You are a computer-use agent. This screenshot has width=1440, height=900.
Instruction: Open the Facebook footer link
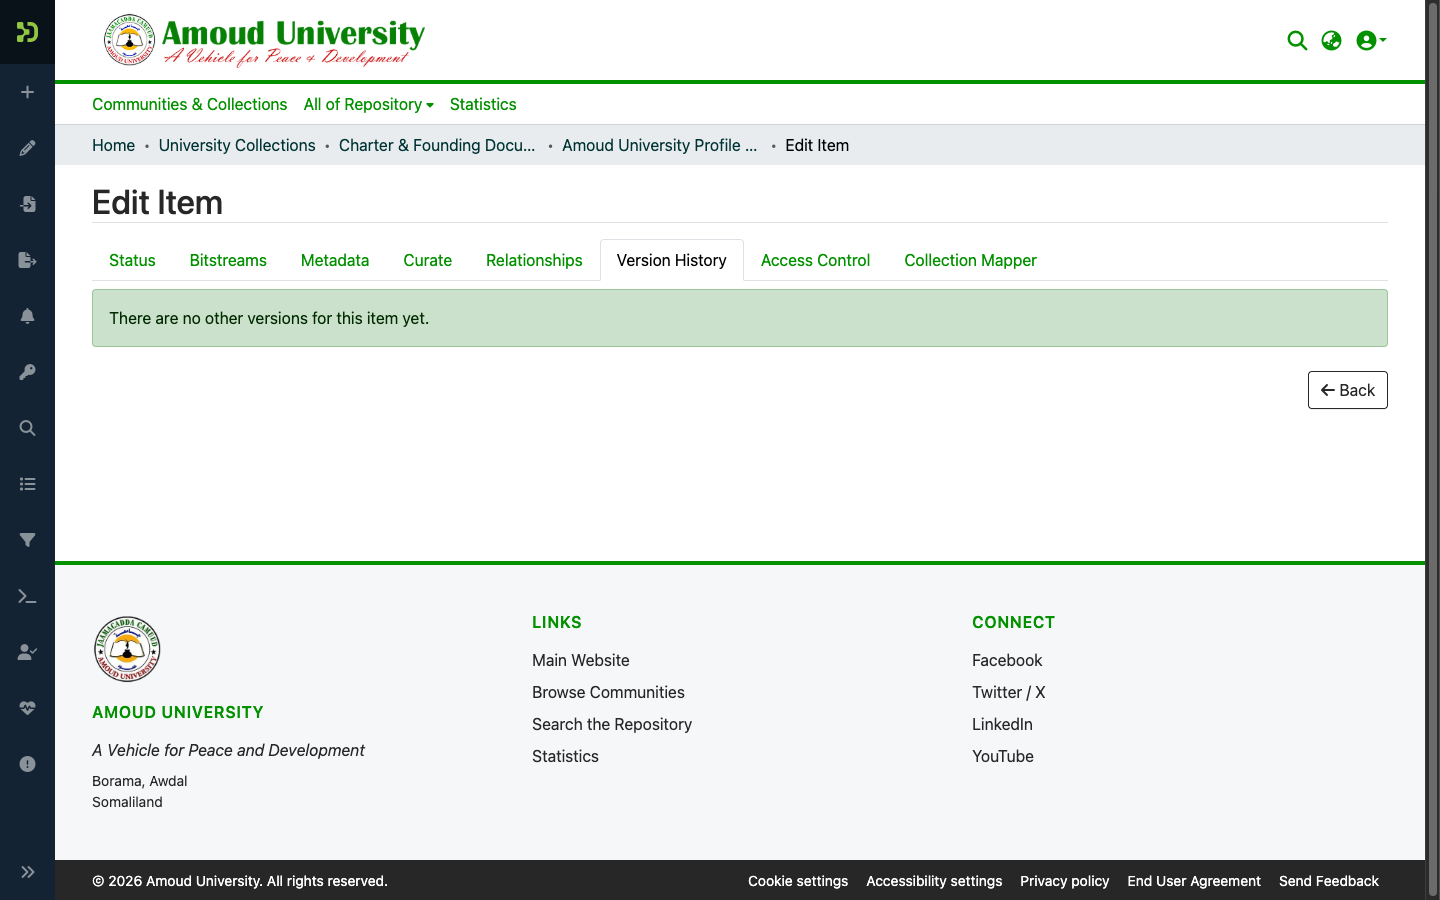pyautogui.click(x=1007, y=660)
